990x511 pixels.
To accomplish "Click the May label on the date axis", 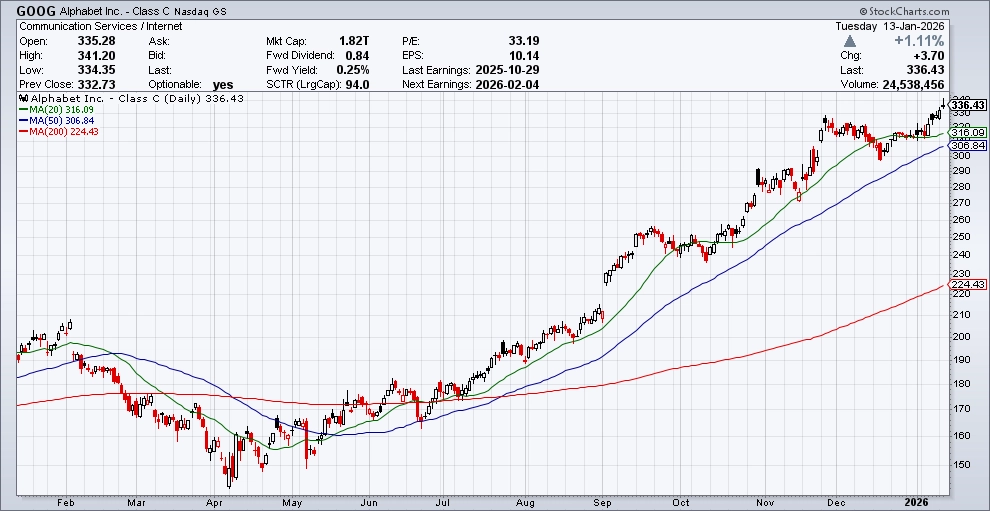I will (292, 502).
